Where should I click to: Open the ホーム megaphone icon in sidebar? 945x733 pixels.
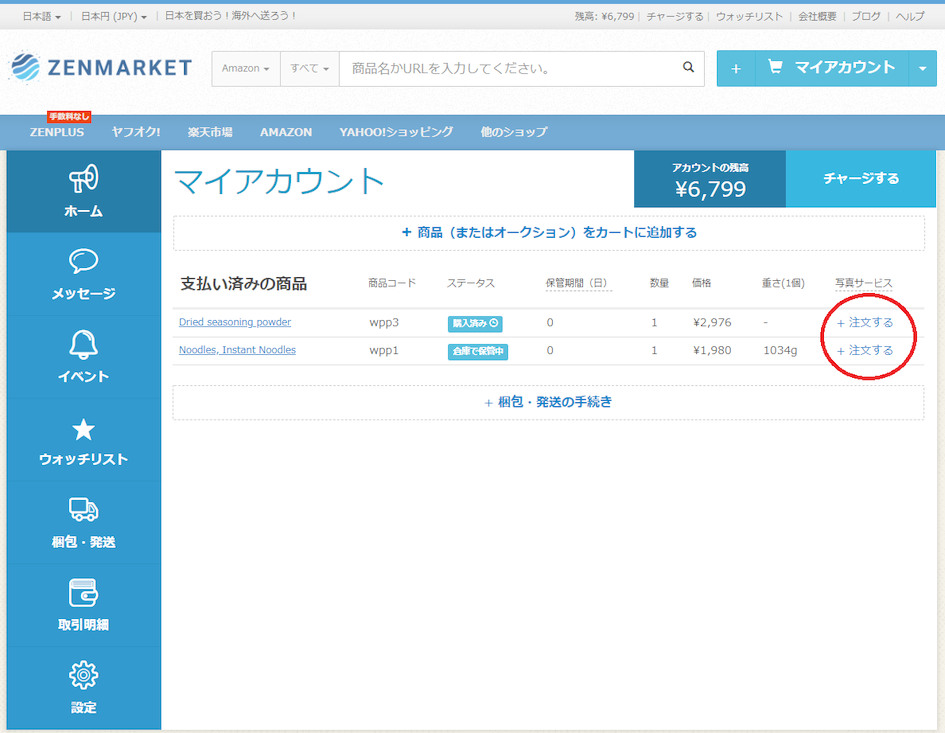click(x=83, y=178)
